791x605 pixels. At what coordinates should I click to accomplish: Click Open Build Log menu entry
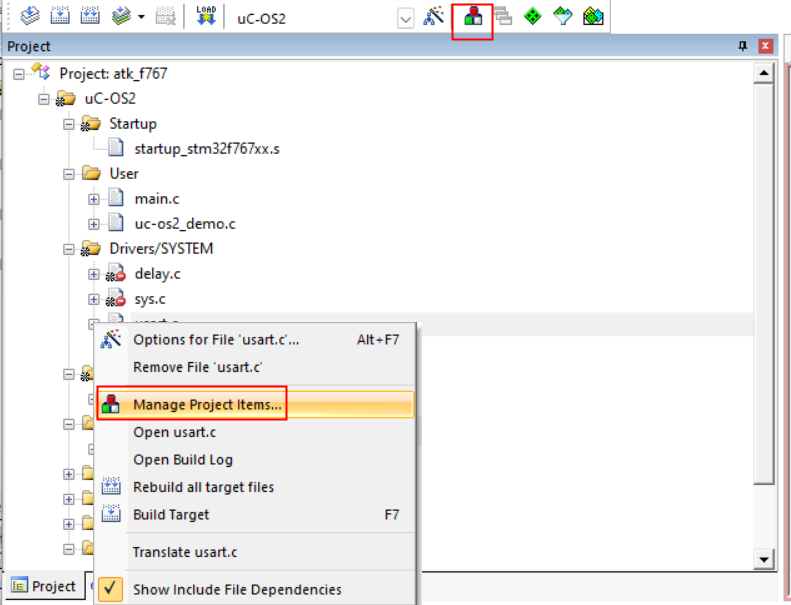183,460
